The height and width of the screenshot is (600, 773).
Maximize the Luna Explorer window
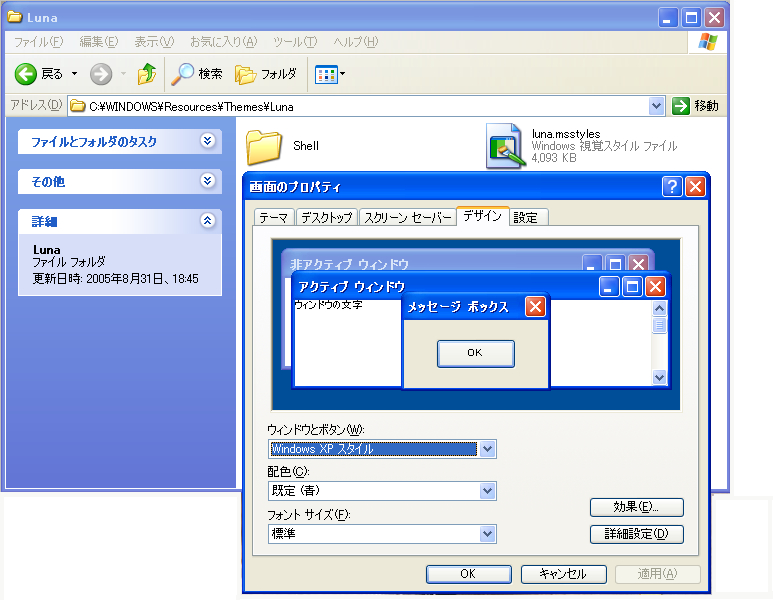pyautogui.click(x=691, y=18)
